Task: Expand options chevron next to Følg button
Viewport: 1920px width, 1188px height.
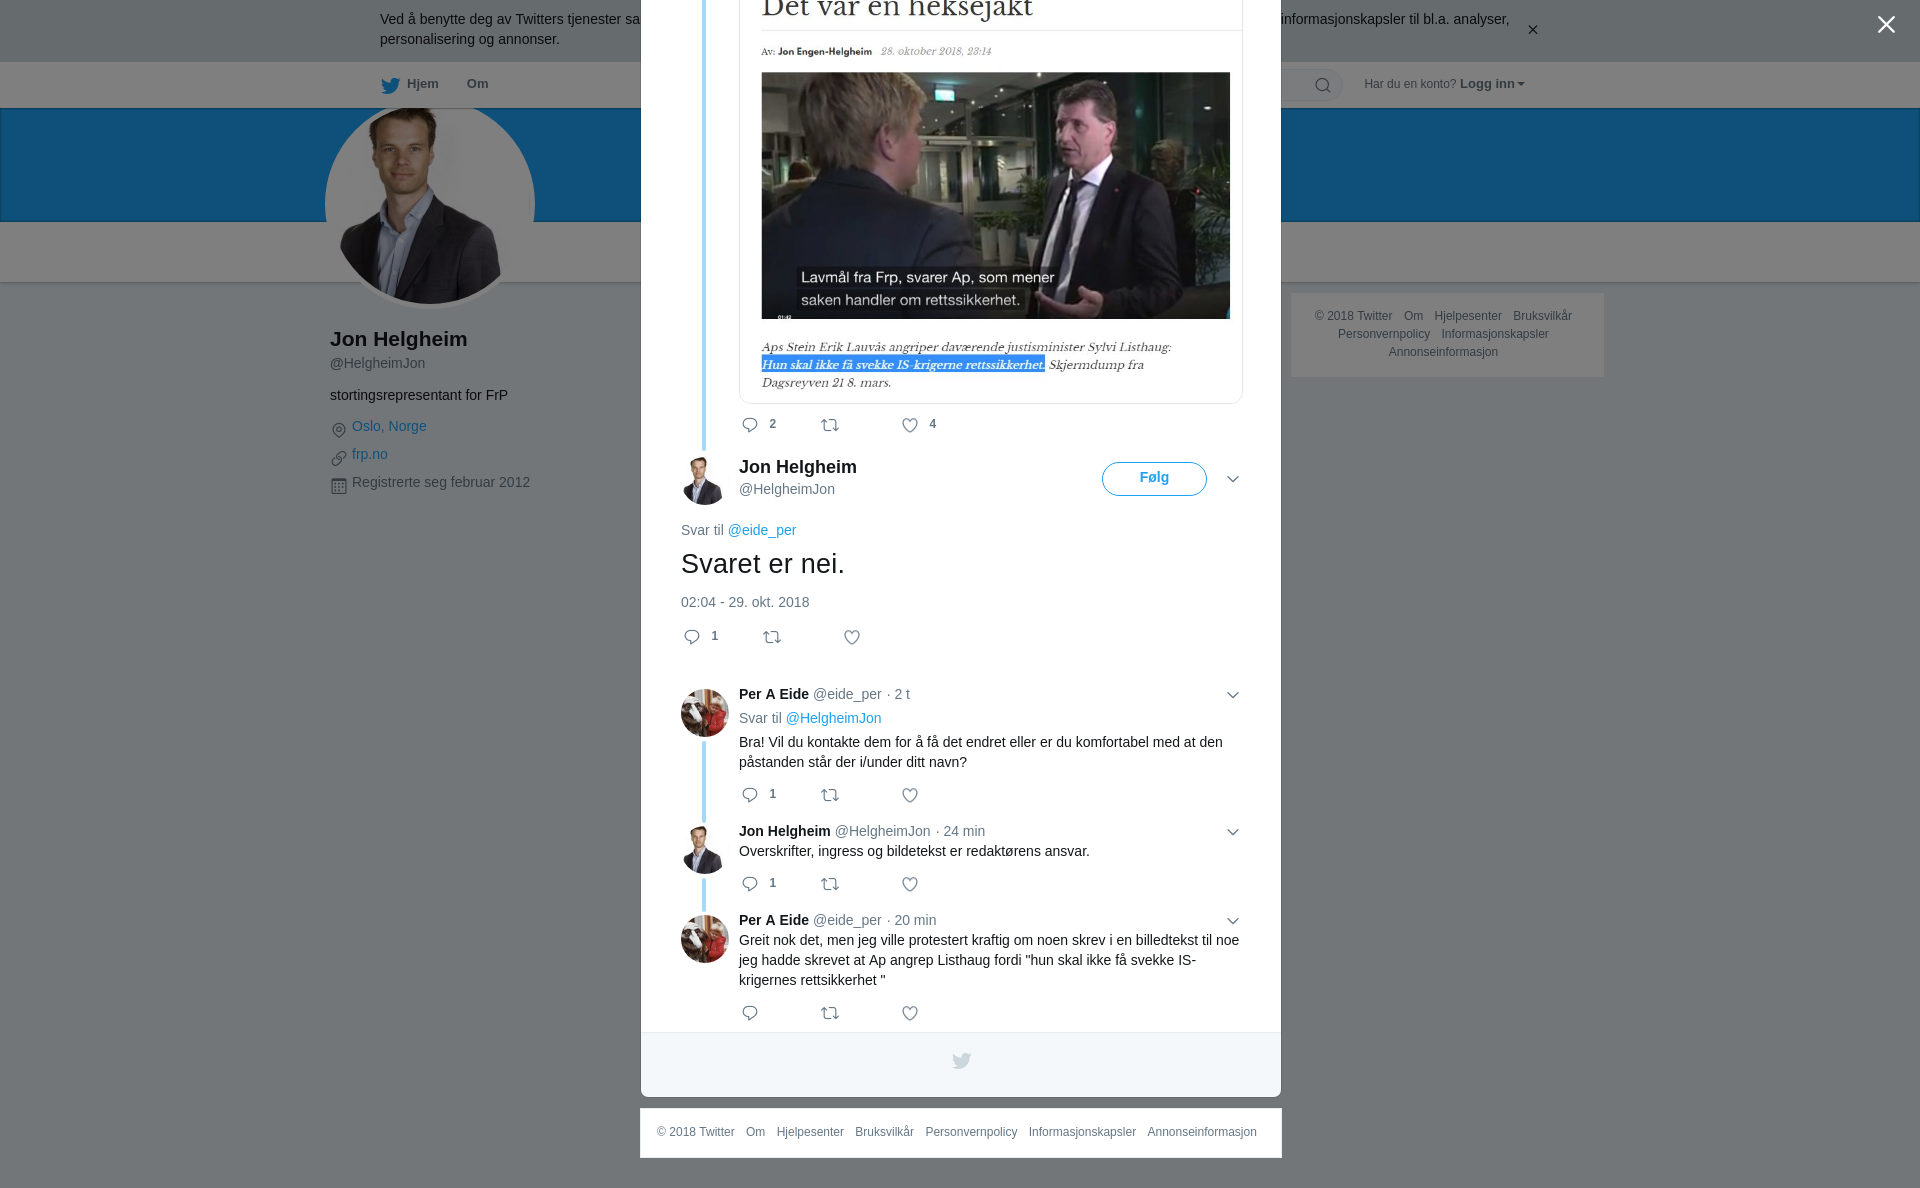Action: pyautogui.click(x=1233, y=480)
